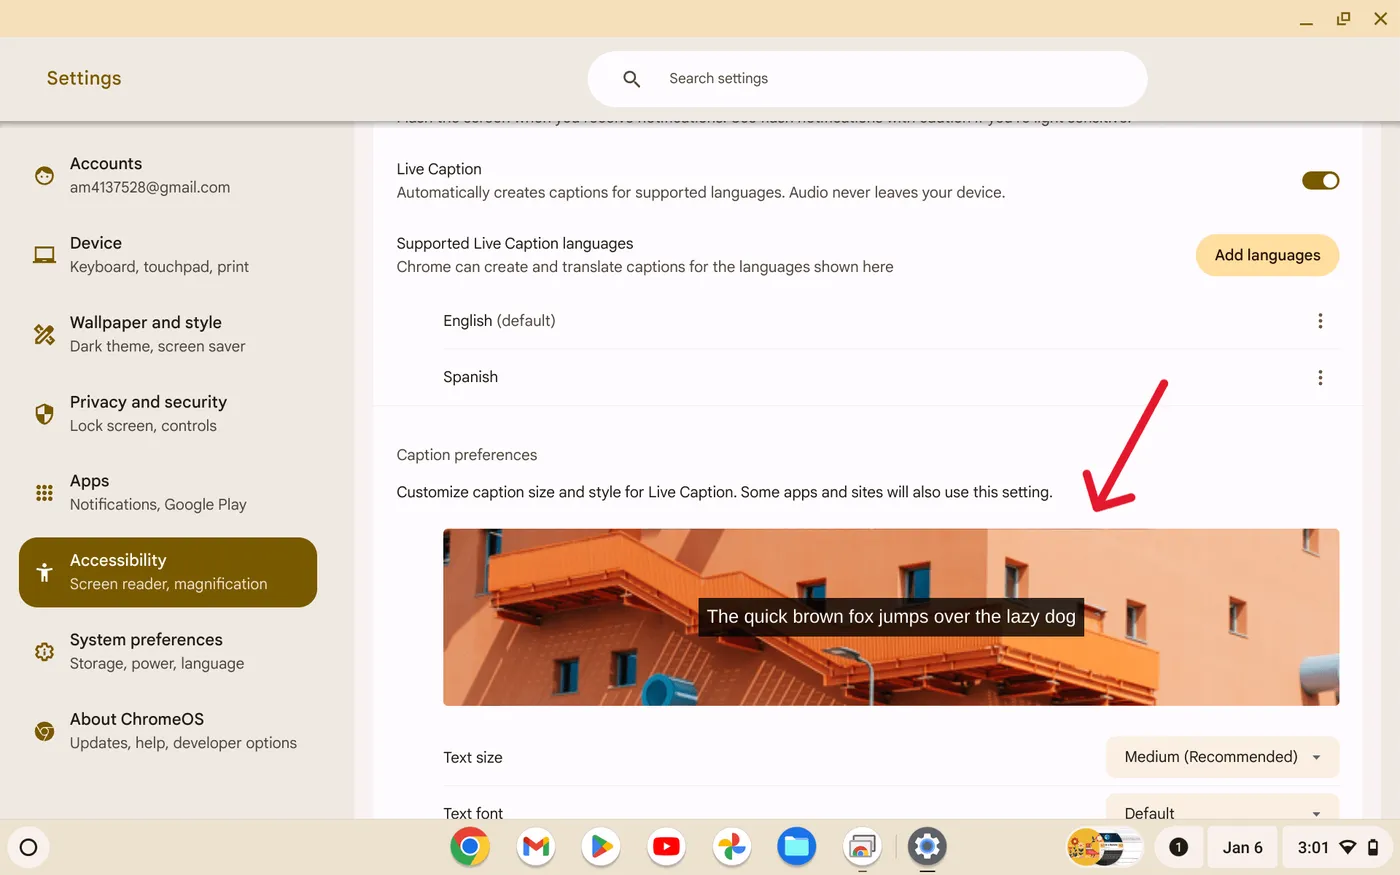Viewport: 1400px width, 875px height.
Task: Turn off the Live Caption toggle
Action: point(1320,180)
